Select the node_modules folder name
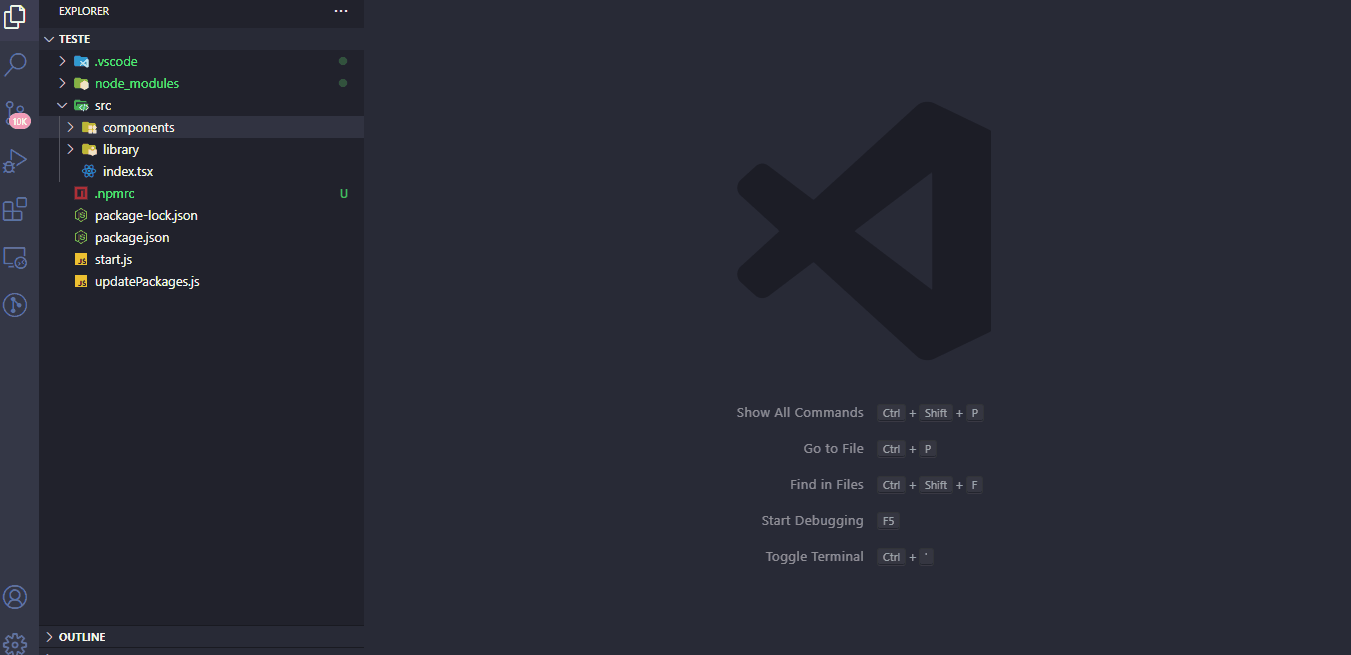This screenshot has height=655, width=1351. tap(137, 83)
